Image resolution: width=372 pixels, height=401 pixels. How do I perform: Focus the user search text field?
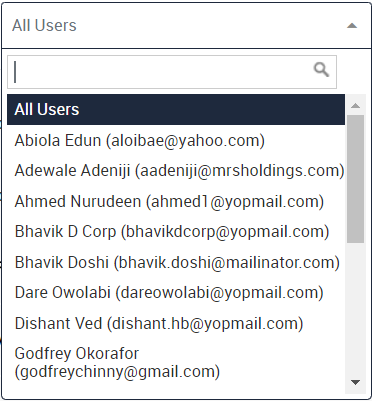click(x=172, y=72)
